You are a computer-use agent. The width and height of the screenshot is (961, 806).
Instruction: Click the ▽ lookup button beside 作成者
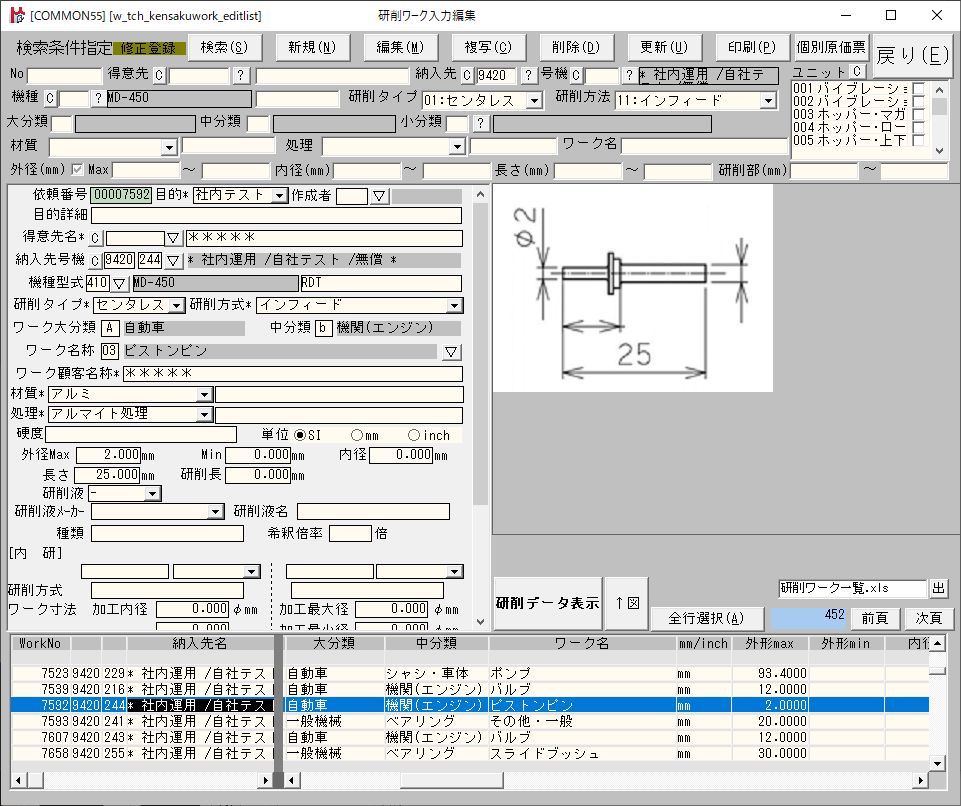(379, 196)
